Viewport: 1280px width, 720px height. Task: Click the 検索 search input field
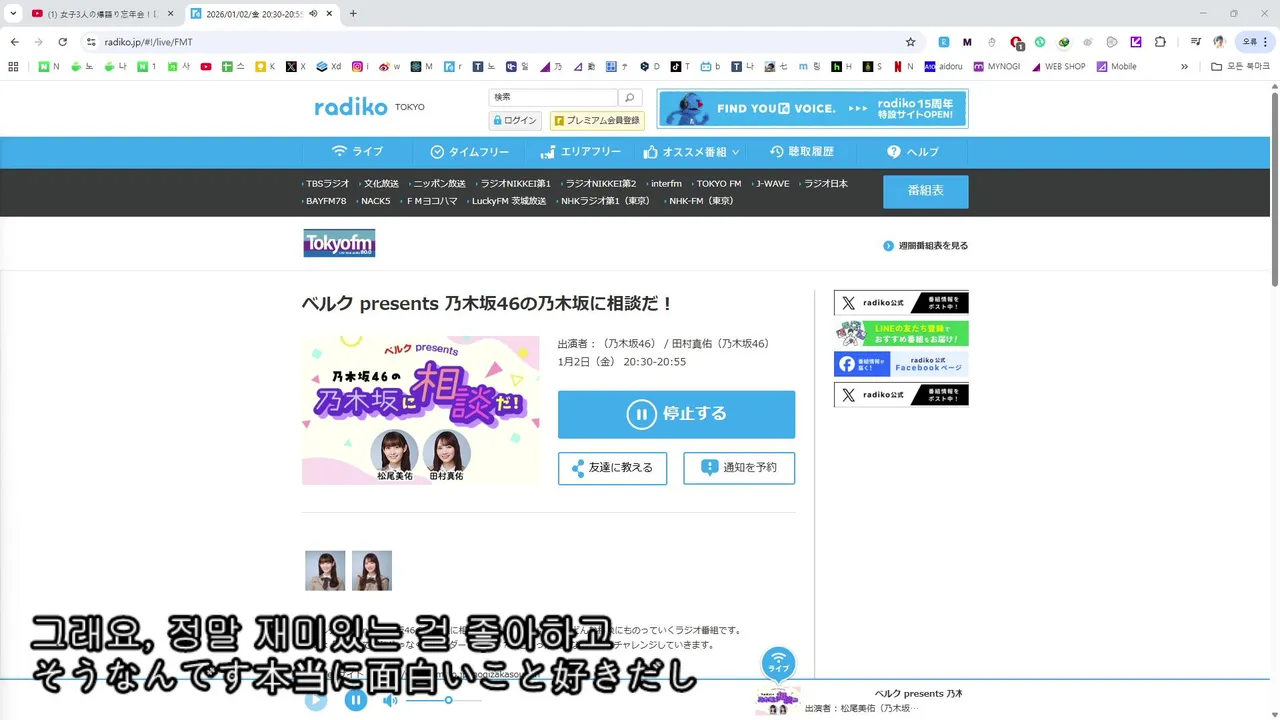553,97
